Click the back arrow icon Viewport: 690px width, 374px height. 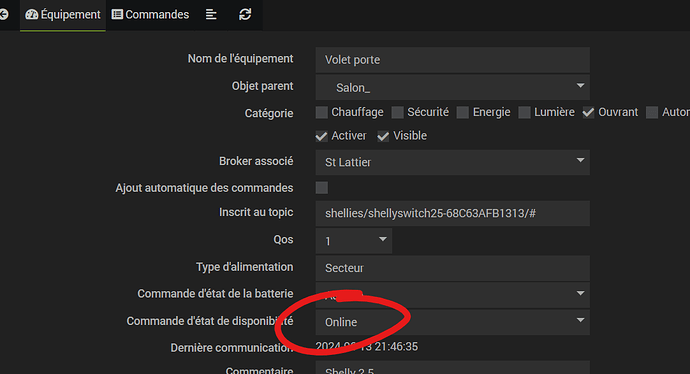pyautogui.click(x=4, y=15)
